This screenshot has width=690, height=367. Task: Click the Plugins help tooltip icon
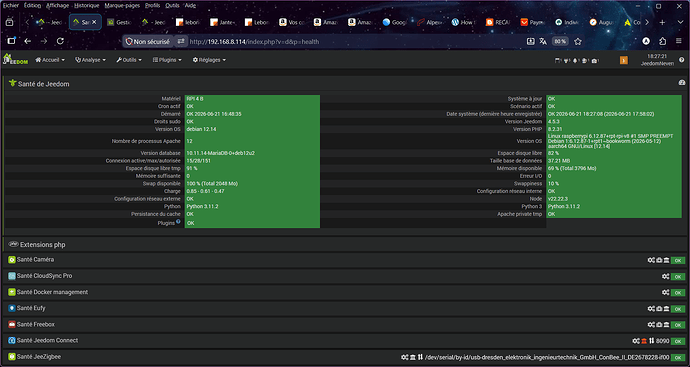[x=179, y=221]
